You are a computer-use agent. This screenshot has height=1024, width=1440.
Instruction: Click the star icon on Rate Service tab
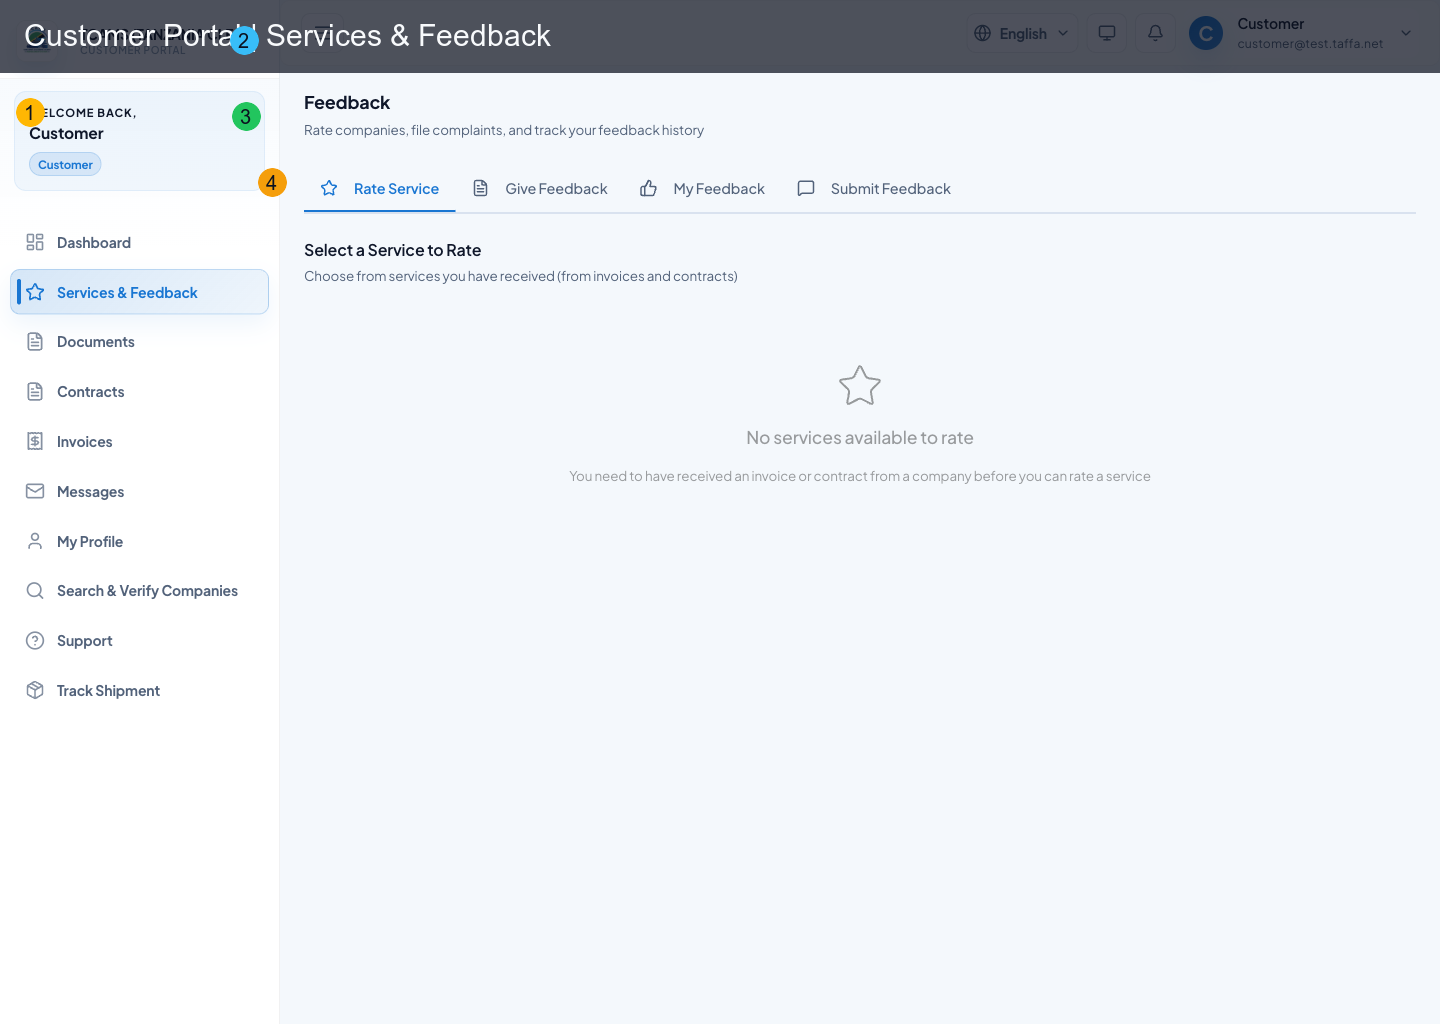pos(329,188)
